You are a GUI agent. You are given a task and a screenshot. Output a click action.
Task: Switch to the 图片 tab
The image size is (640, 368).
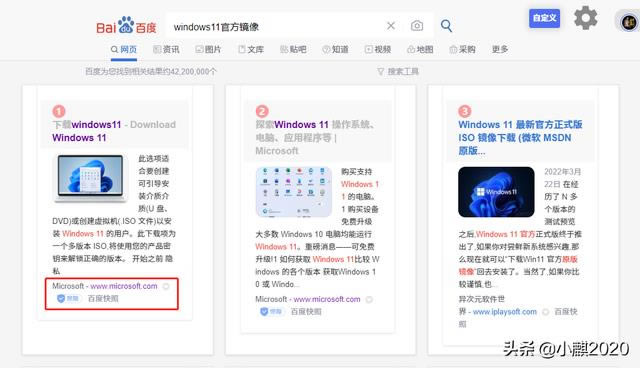(x=208, y=49)
